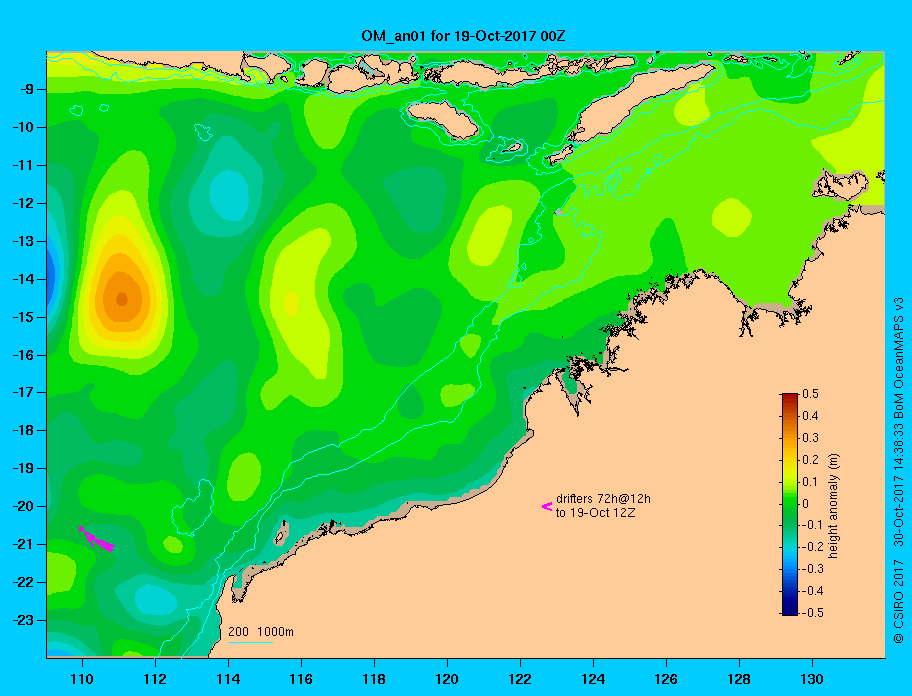Click latitude axis label -21
The image size is (912, 696).
tap(23, 544)
